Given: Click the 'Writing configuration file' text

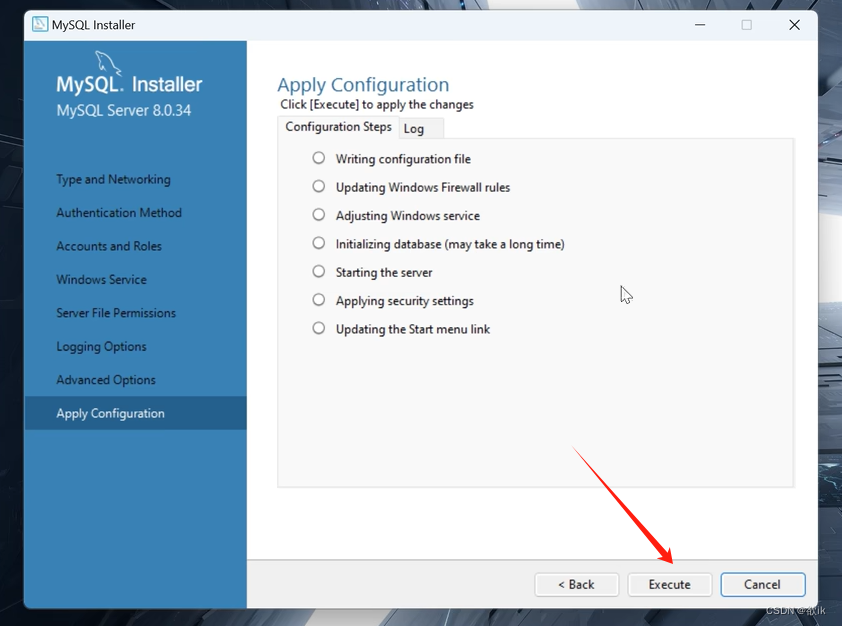Looking at the screenshot, I should [403, 159].
